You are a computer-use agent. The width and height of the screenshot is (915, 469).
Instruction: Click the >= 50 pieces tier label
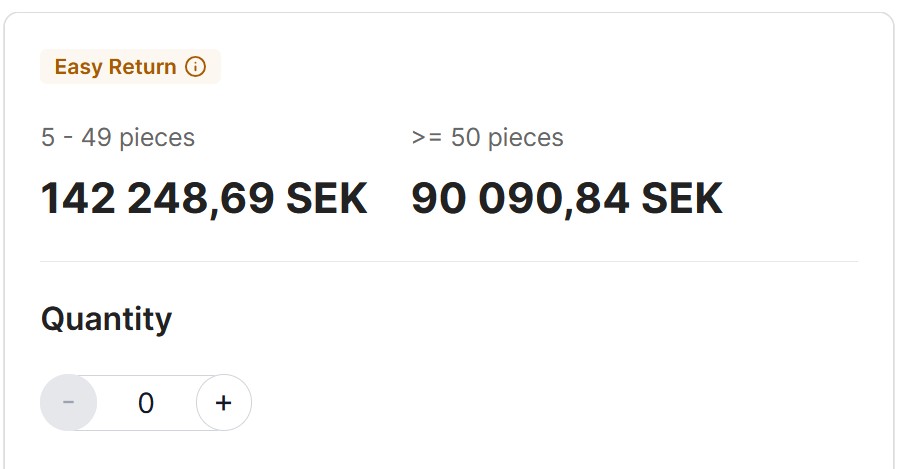487,138
